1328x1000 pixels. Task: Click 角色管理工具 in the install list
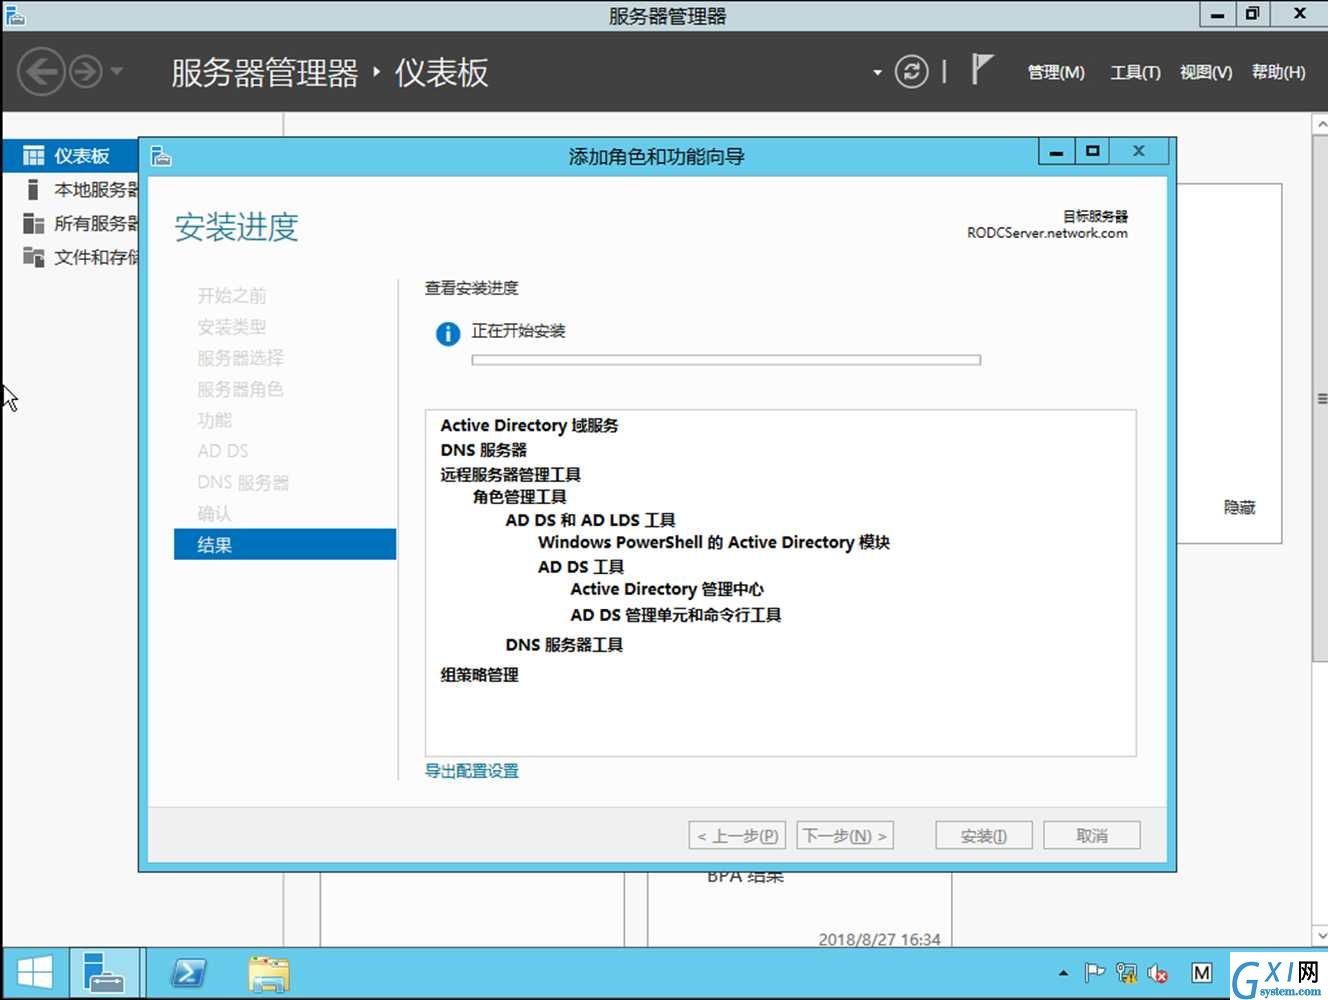click(x=520, y=497)
